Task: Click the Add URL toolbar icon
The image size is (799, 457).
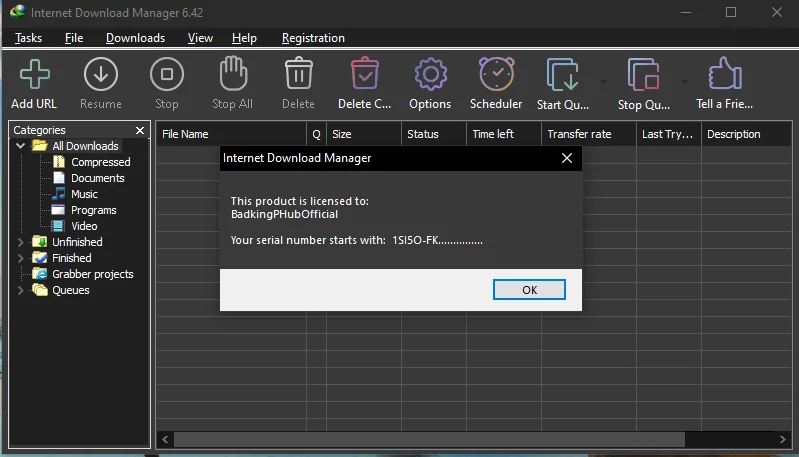Action: (35, 74)
